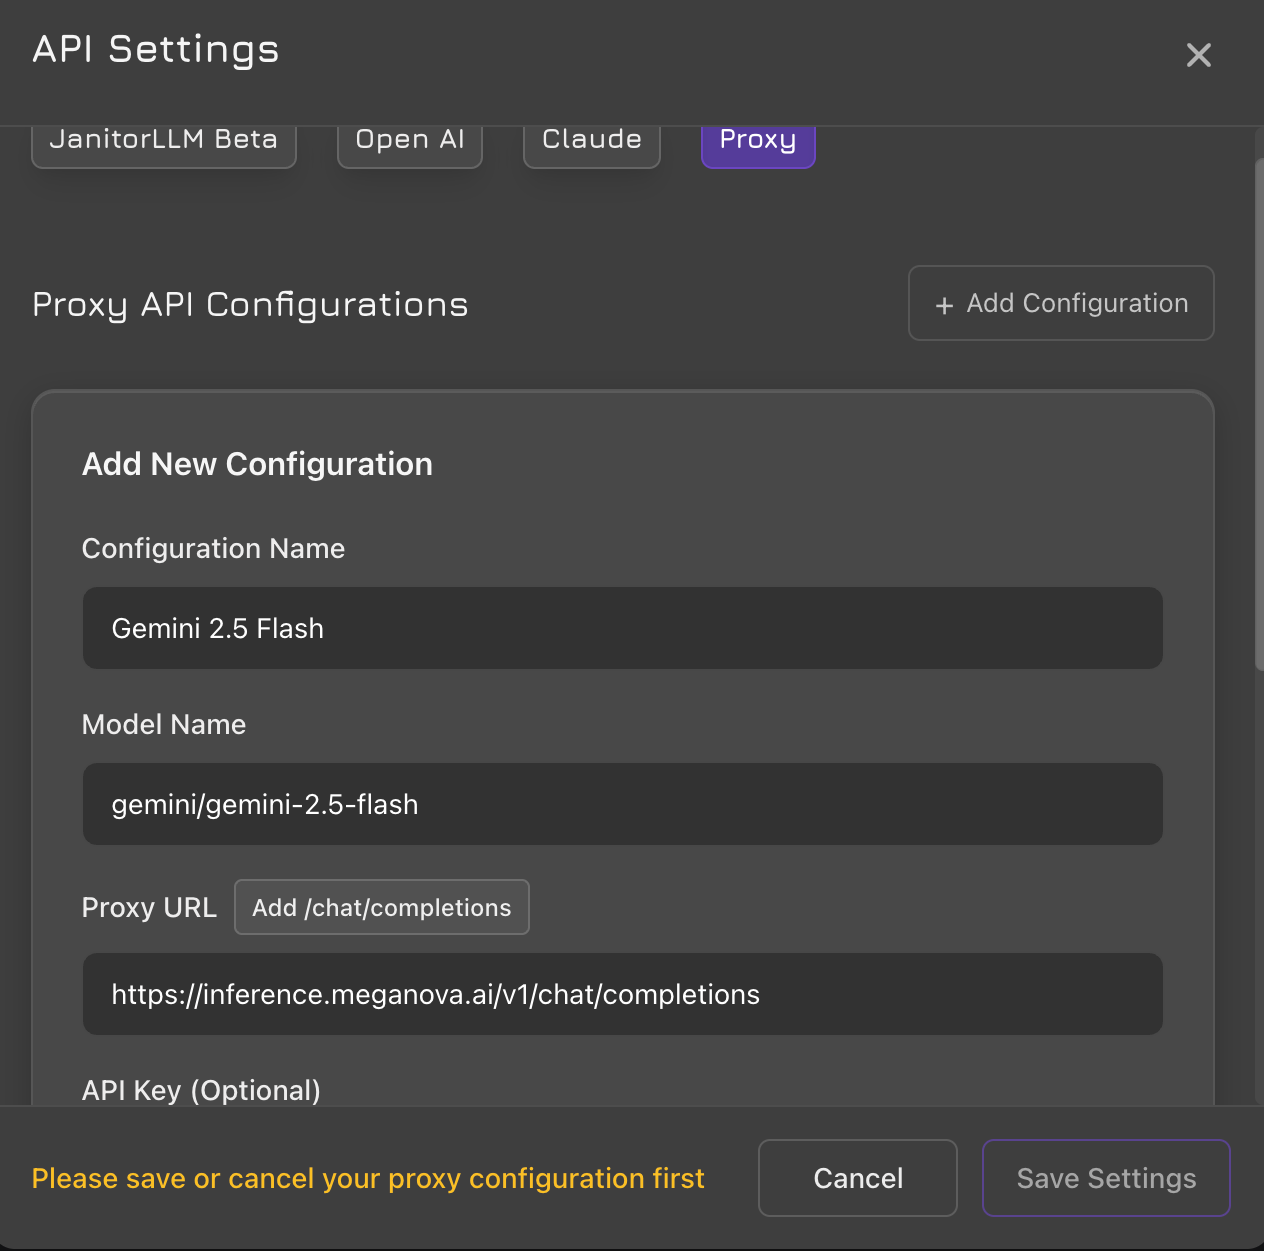Click the Proxy API Configurations heading
The height and width of the screenshot is (1251, 1264).
(250, 304)
